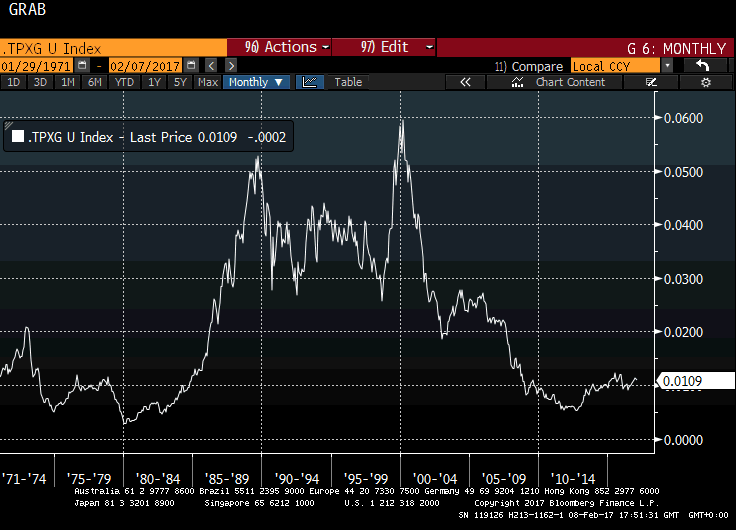Screen dimensions: 736x530
Task: Select the 1Y range tab
Action: 154,82
